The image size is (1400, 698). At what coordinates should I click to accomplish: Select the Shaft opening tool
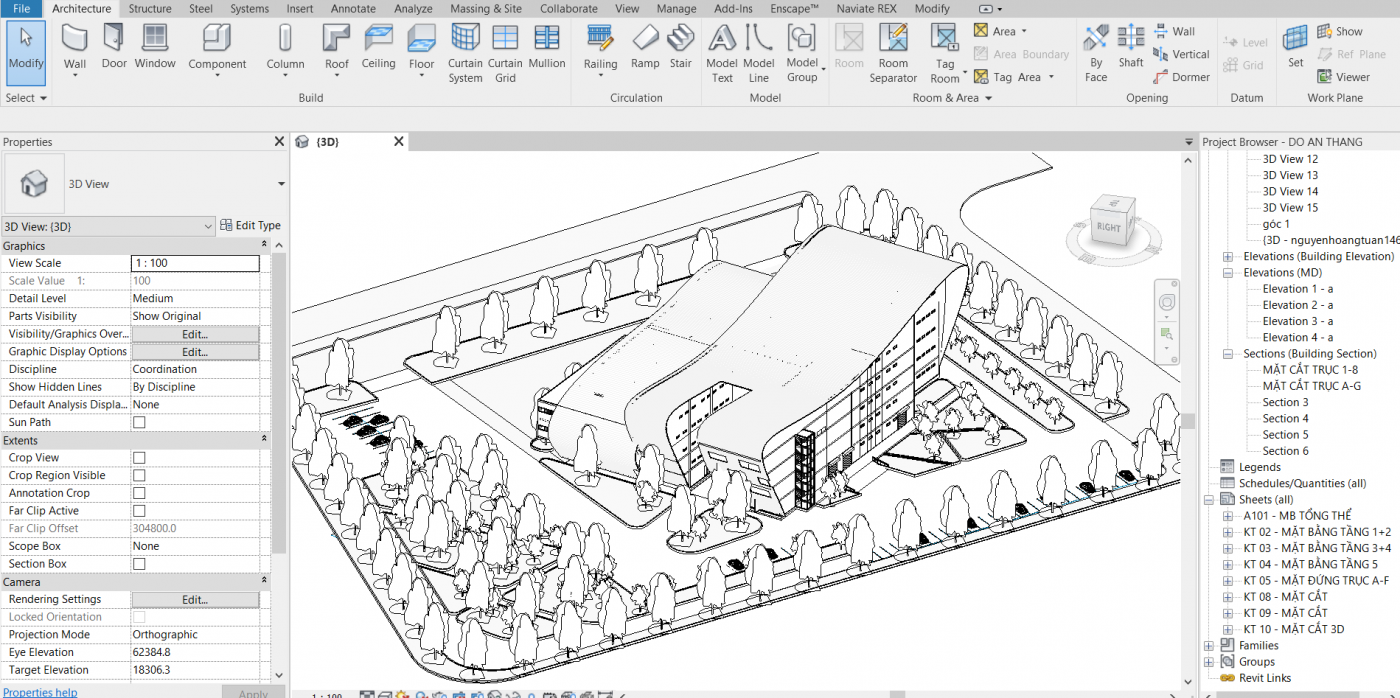point(1131,40)
